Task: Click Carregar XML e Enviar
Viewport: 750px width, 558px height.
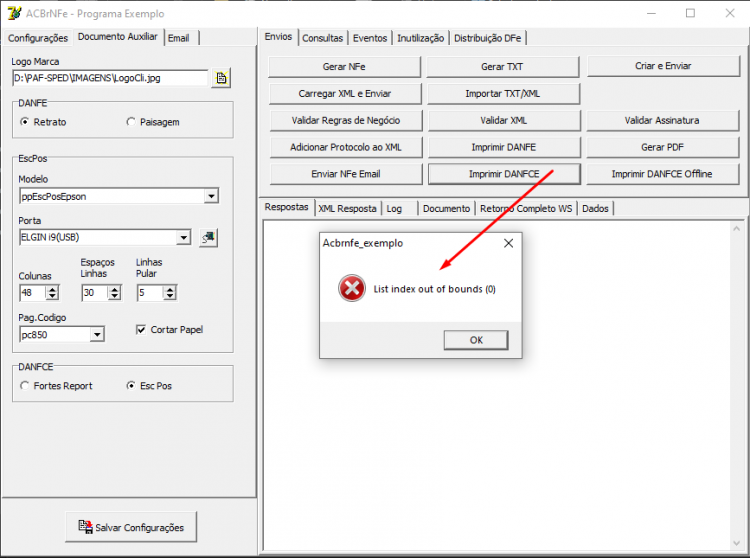Action: [x=345, y=93]
